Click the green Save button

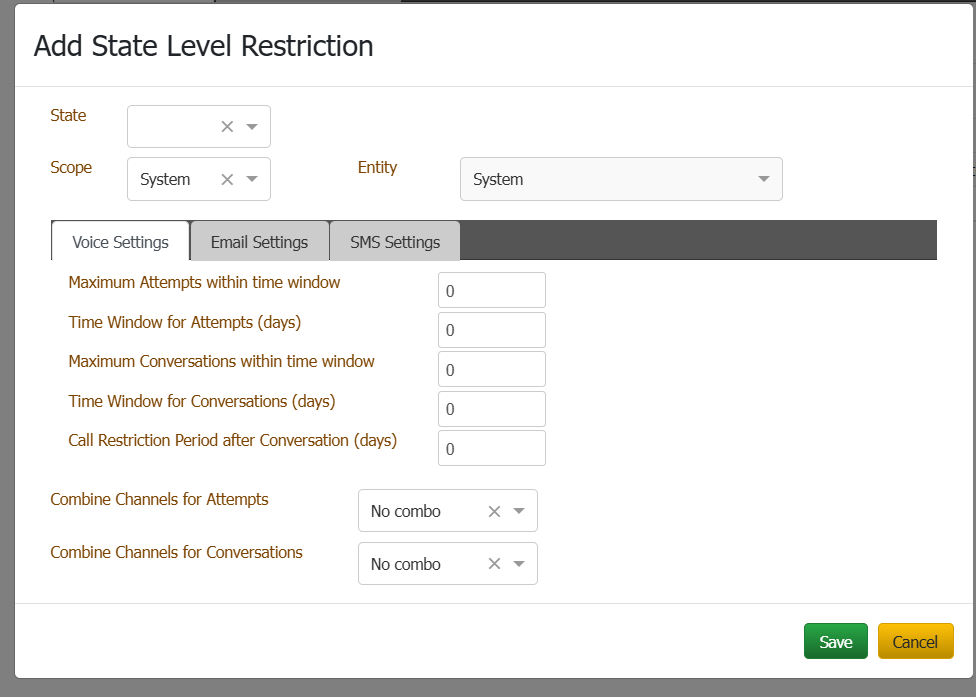(835, 642)
